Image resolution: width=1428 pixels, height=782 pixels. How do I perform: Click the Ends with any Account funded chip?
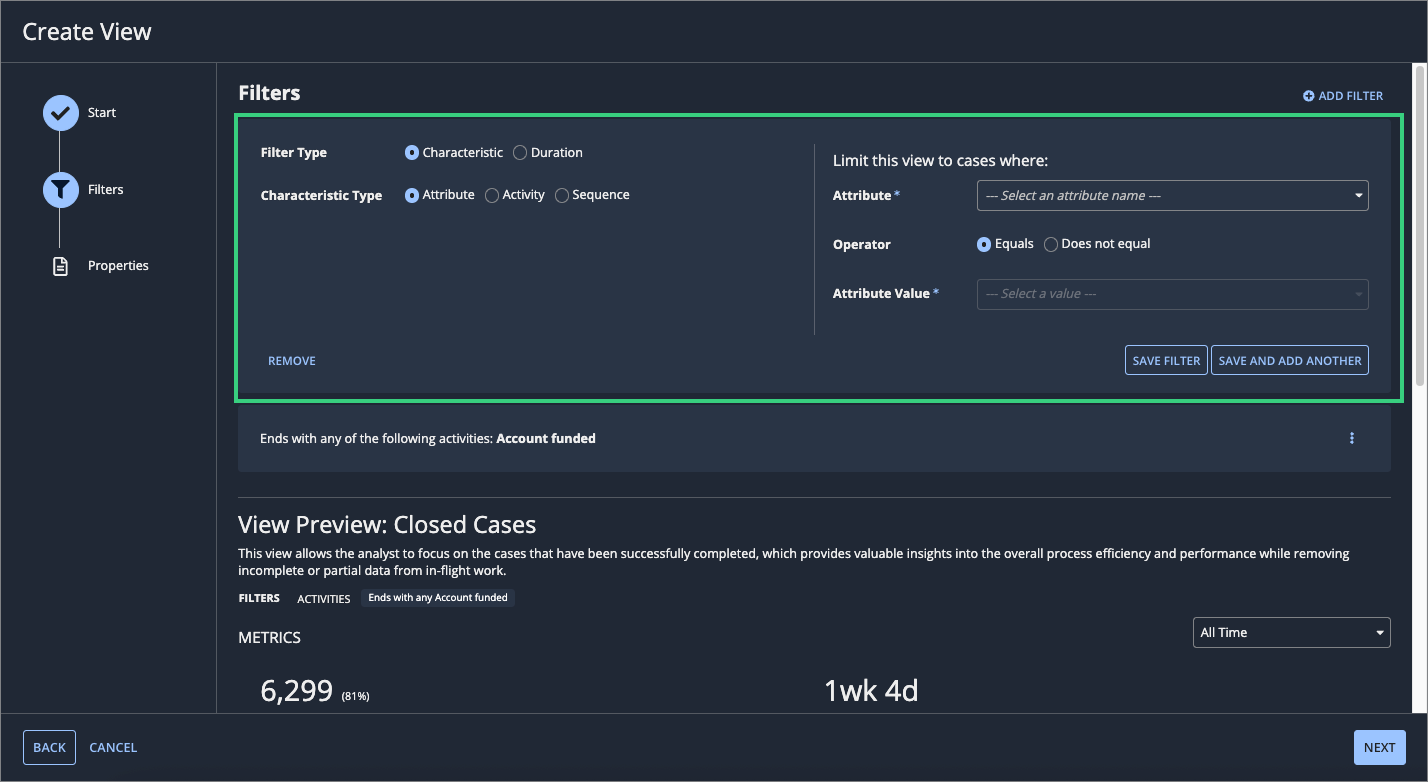click(x=438, y=598)
